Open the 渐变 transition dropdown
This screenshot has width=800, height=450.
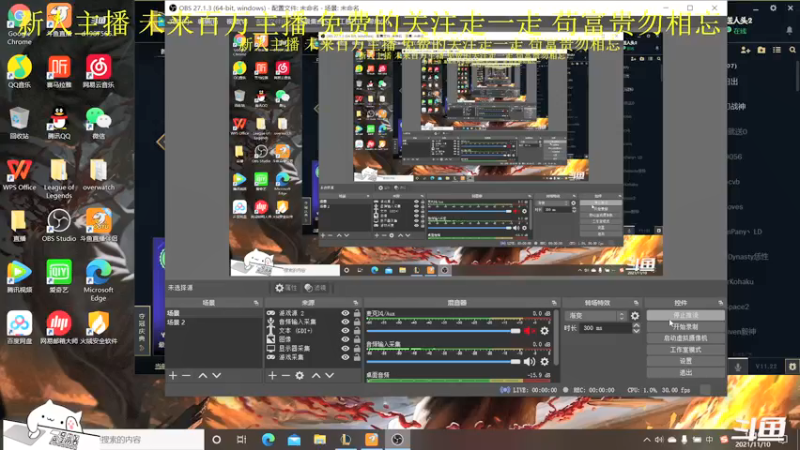coord(596,316)
